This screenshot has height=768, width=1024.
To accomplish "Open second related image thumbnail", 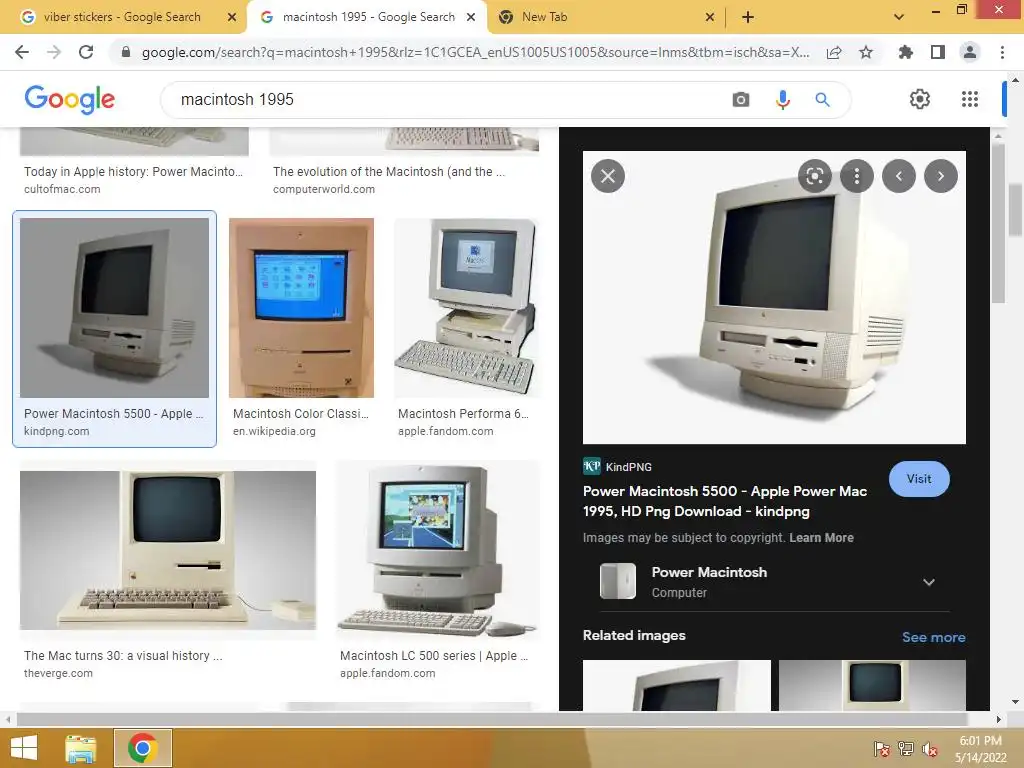I will tap(872, 685).
